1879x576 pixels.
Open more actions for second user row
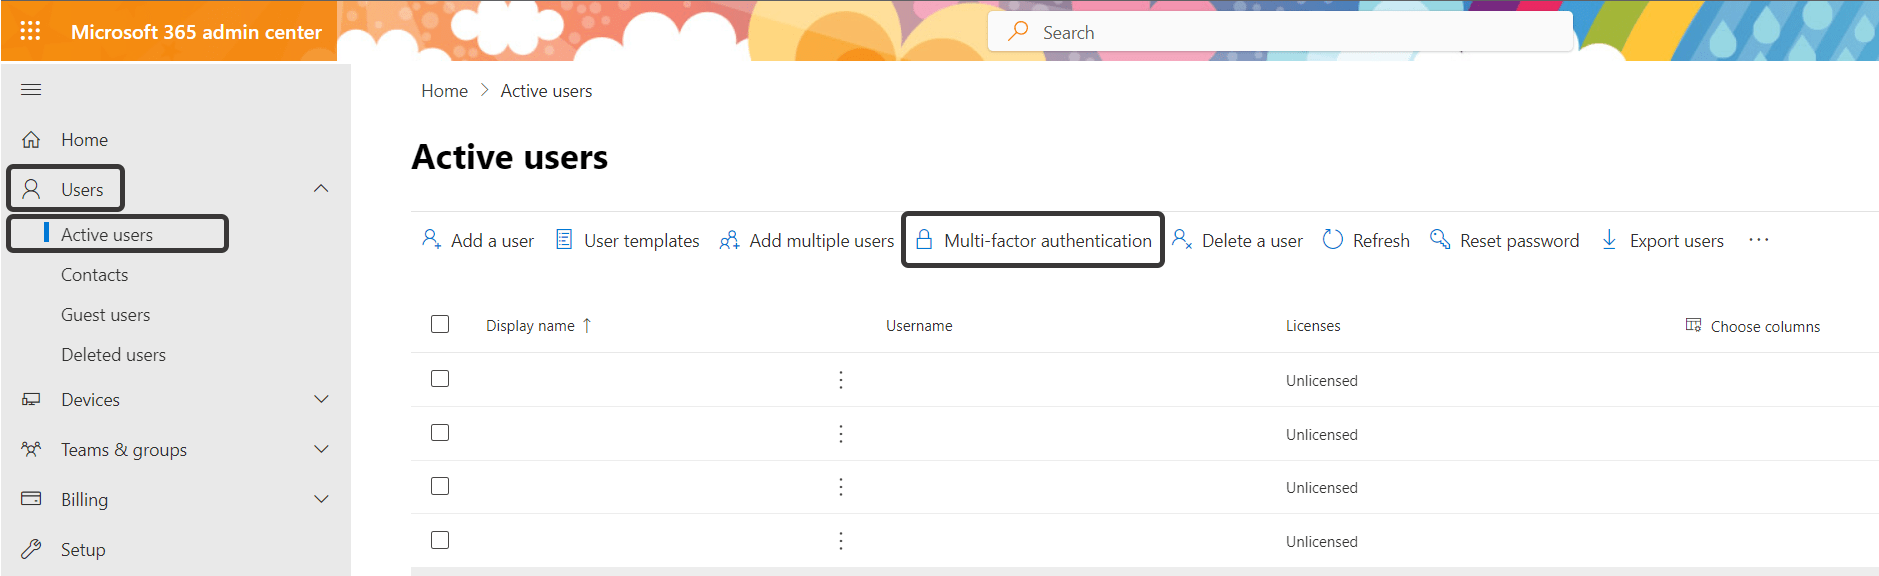841,434
